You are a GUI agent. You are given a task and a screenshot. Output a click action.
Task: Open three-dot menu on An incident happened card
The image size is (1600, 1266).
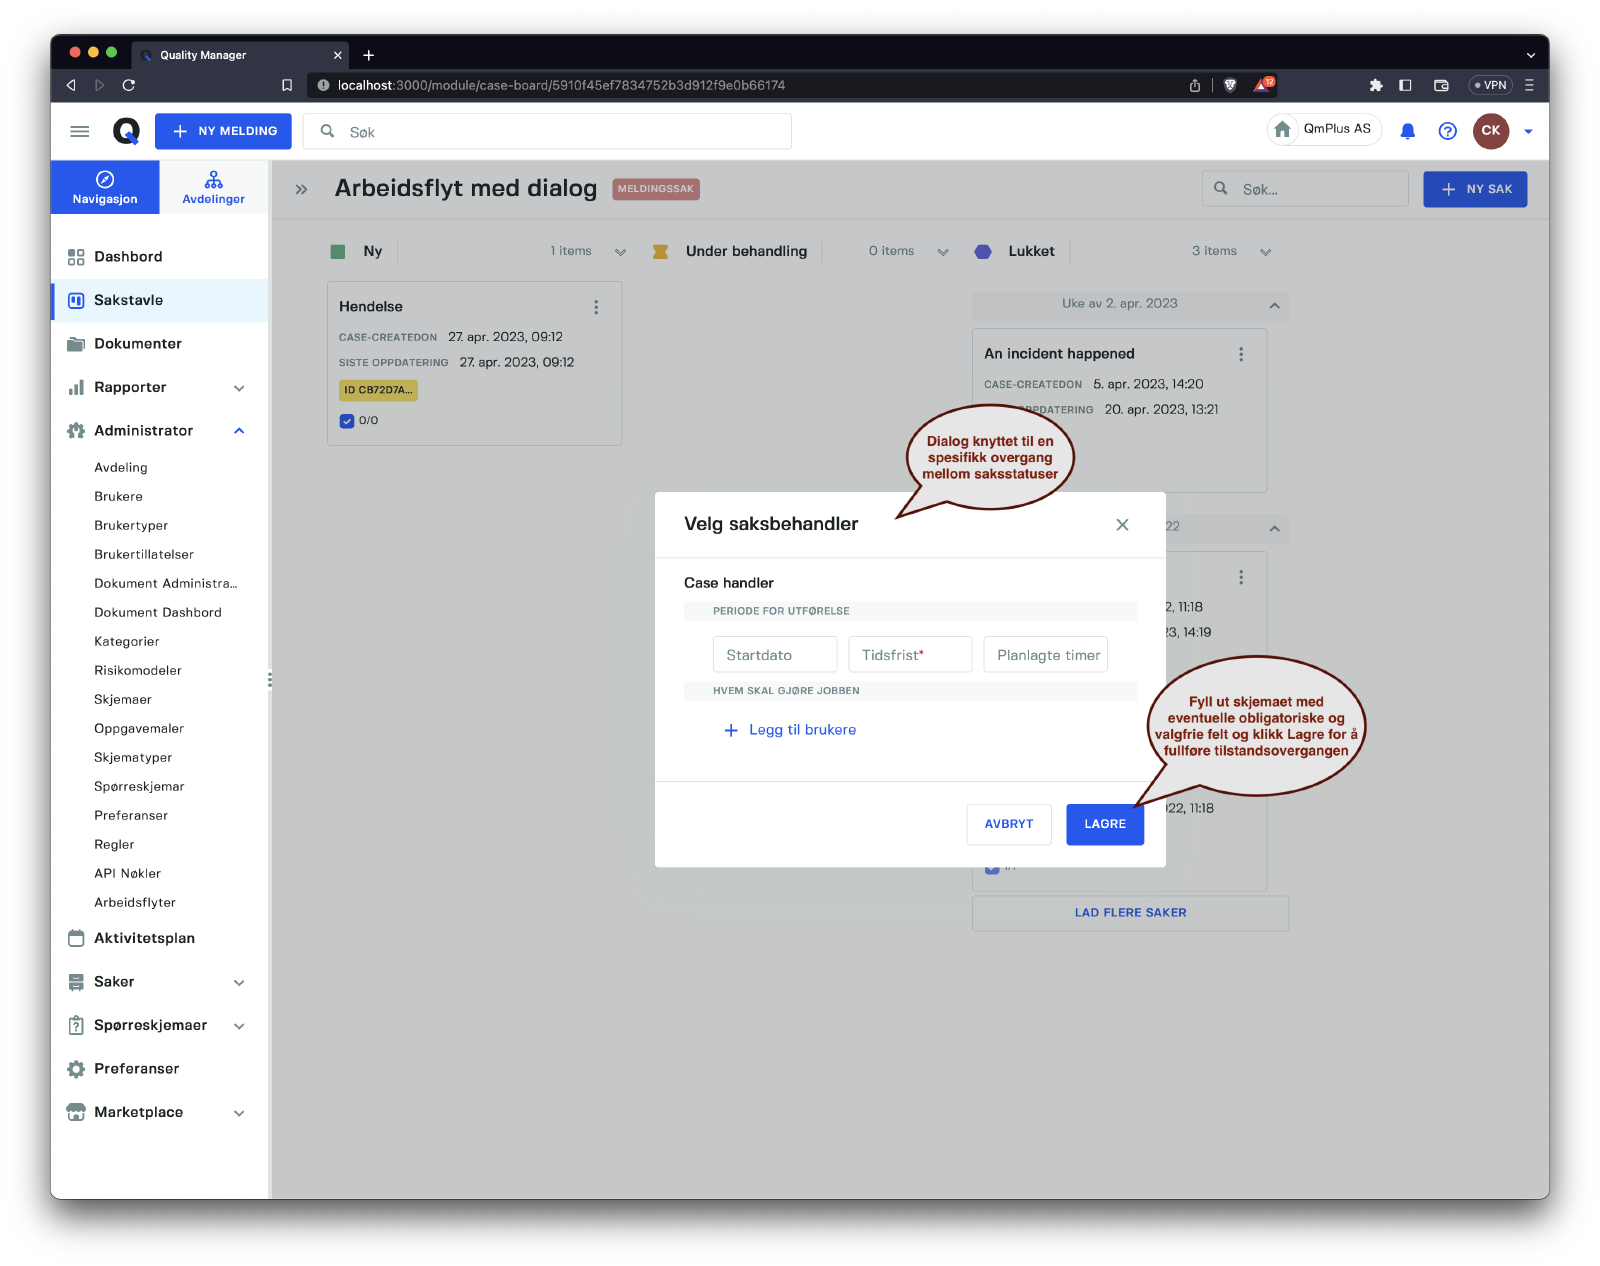tap(1241, 354)
